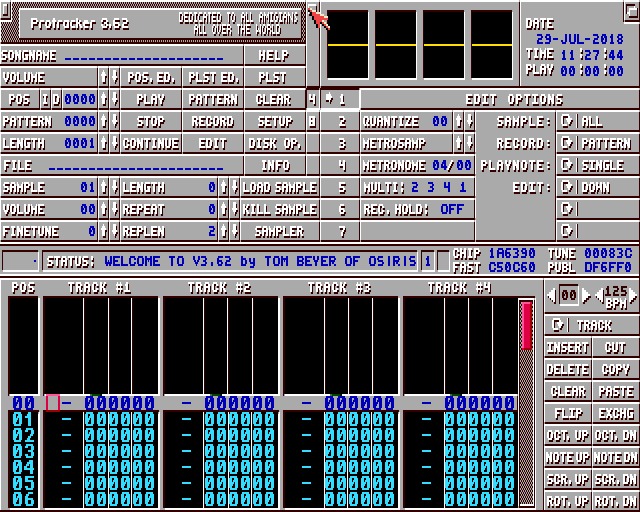The image size is (640, 512).
Task: Toggle the PLAYNOTE: SINGLE option icon
Action: (567, 166)
